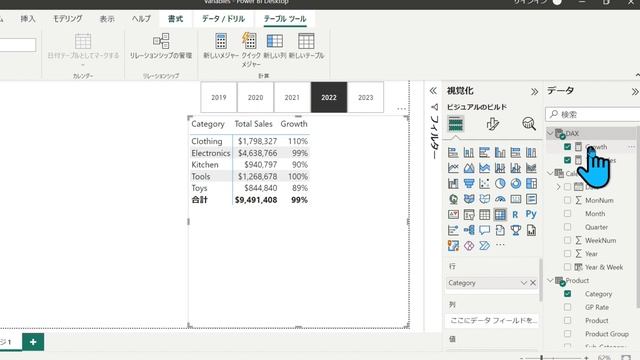
Task: Select the 2020 year slicer button
Action: click(256, 97)
